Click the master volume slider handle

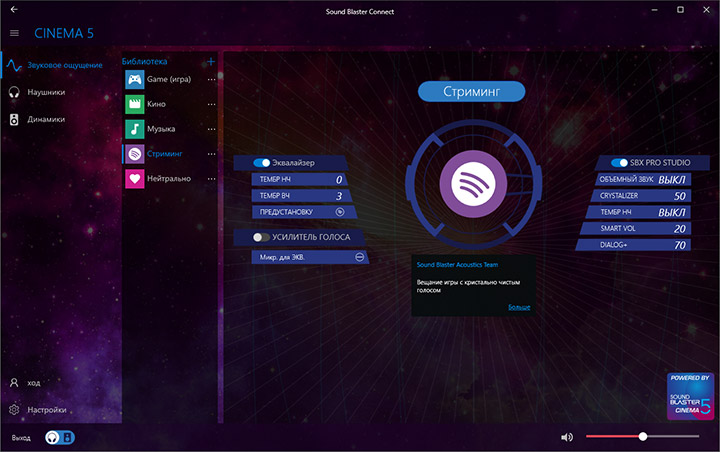[643, 436]
